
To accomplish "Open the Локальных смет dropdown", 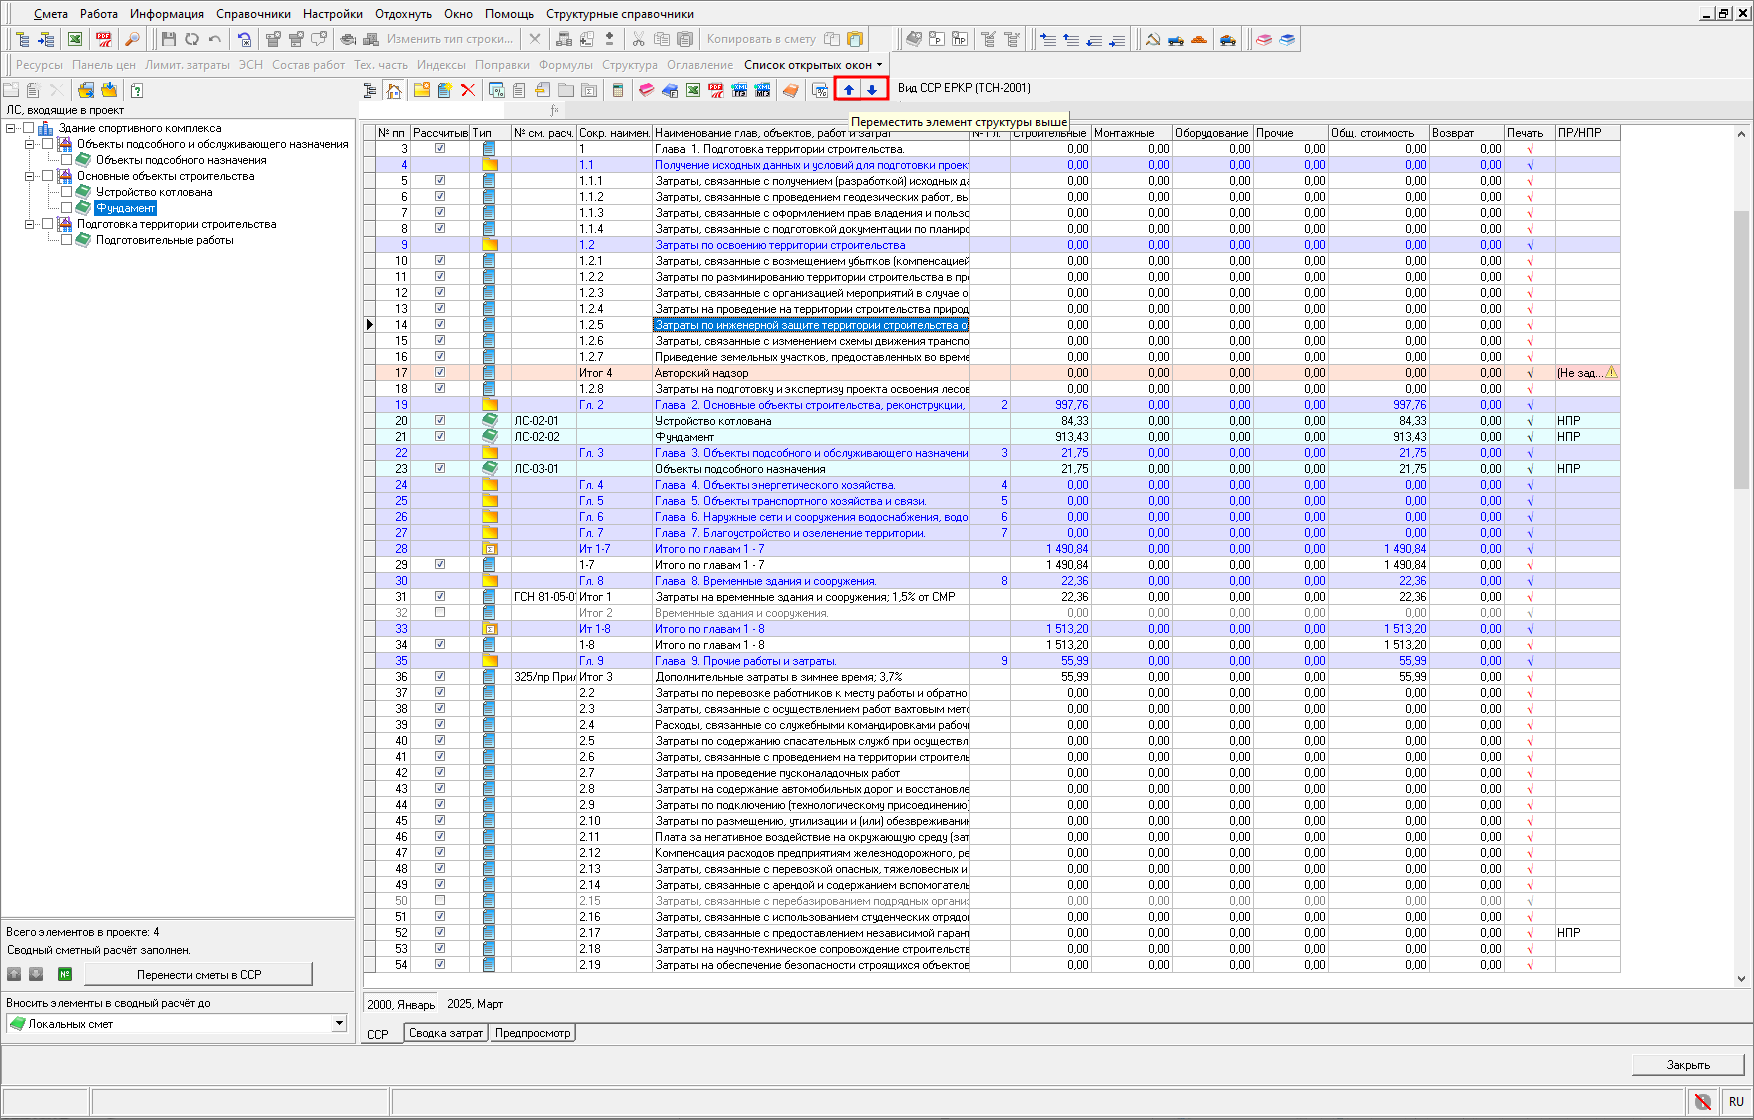I will (x=339, y=1023).
